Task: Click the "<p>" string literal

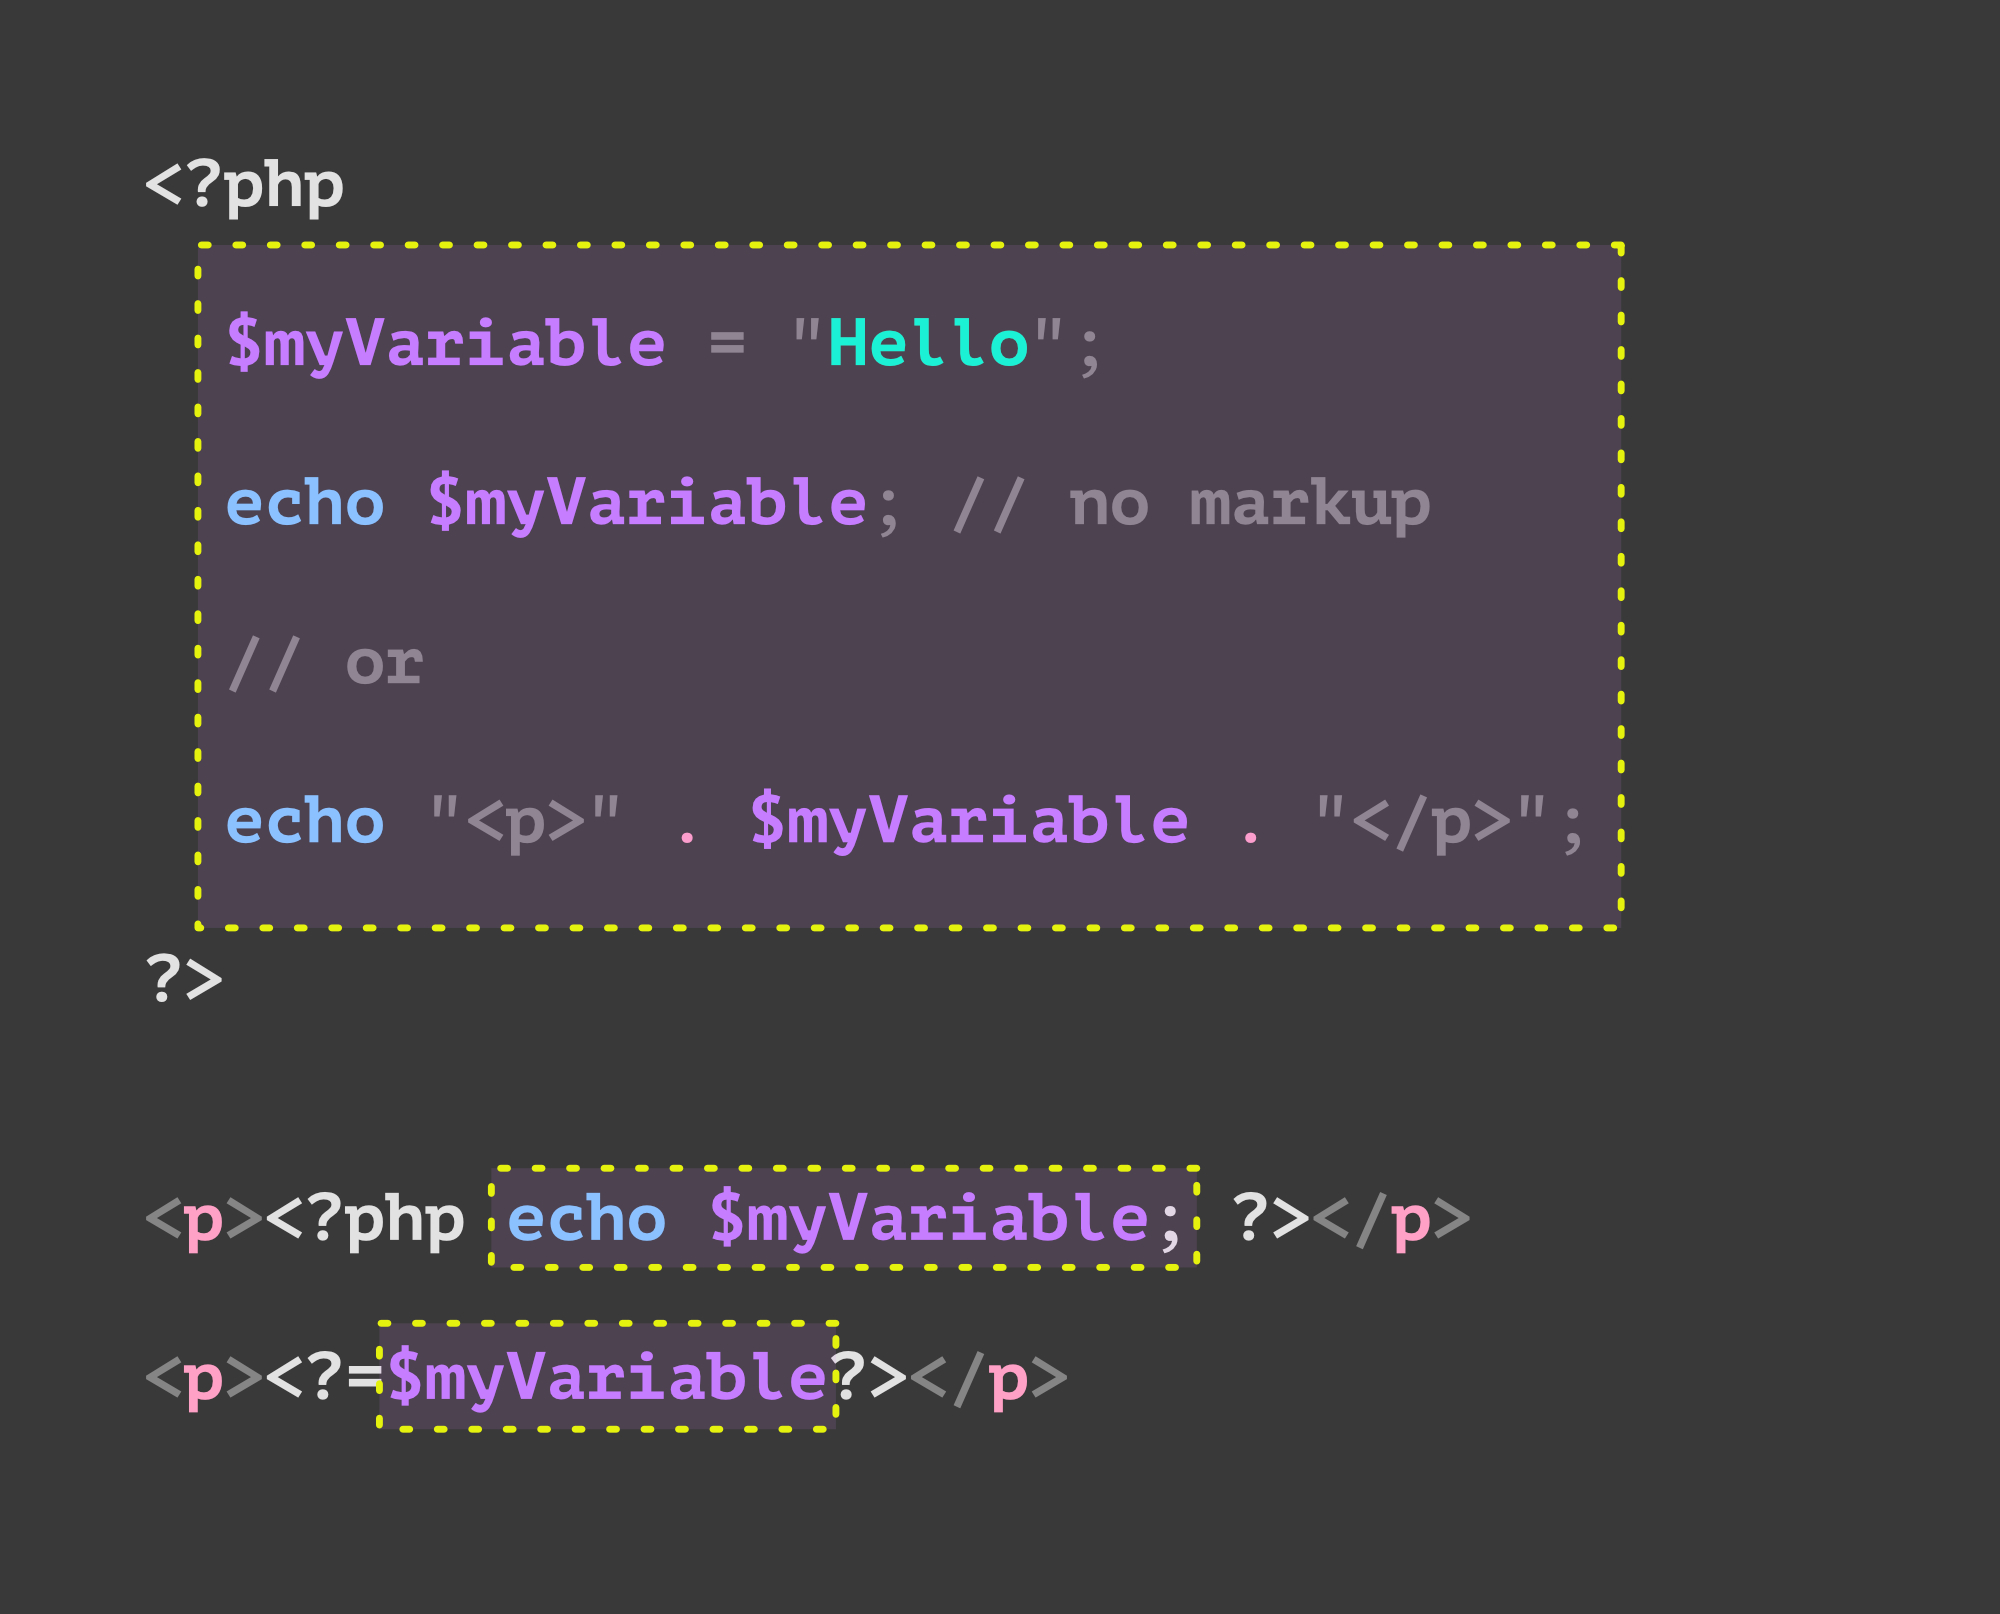Action: pos(525,822)
